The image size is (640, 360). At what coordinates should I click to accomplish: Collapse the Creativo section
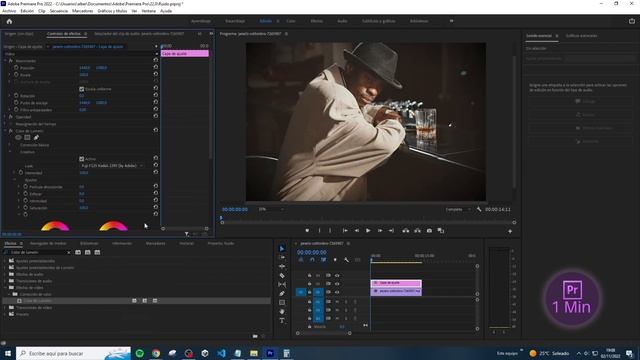click(10, 152)
